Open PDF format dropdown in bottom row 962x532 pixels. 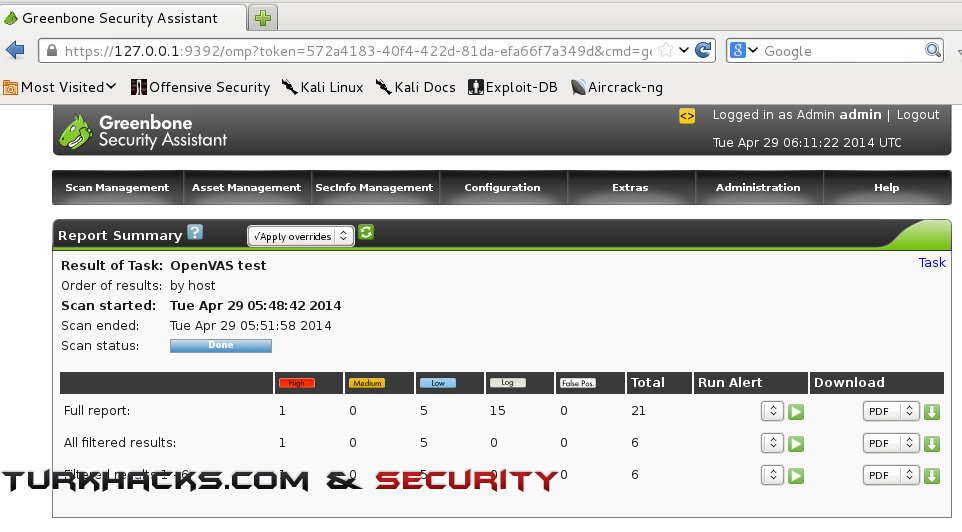click(x=891, y=475)
